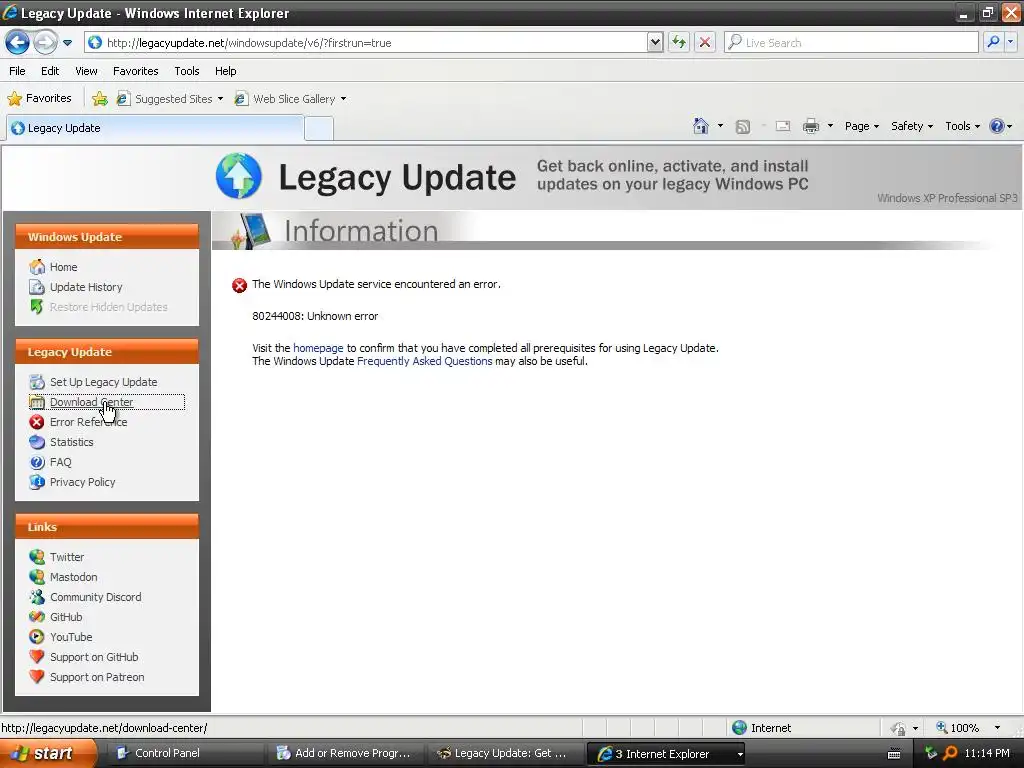
Task: Click the Home page icon in command bar
Action: (x=701, y=126)
